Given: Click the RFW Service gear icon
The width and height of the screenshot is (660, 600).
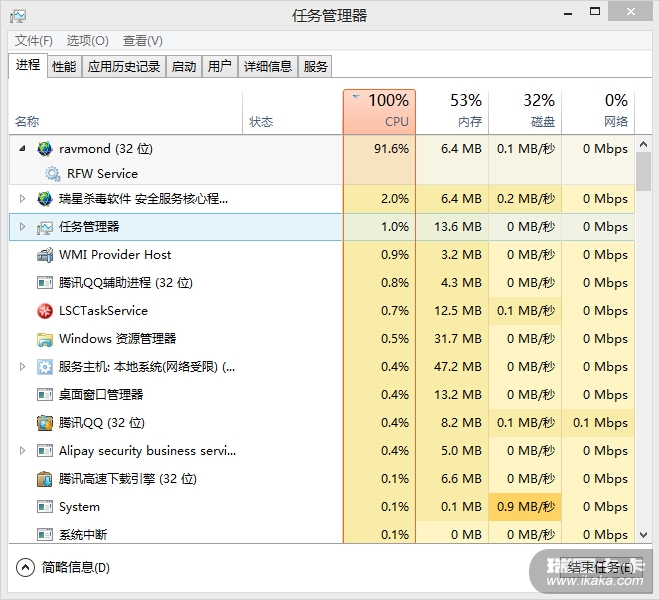Looking at the screenshot, I should pyautogui.click(x=53, y=173).
